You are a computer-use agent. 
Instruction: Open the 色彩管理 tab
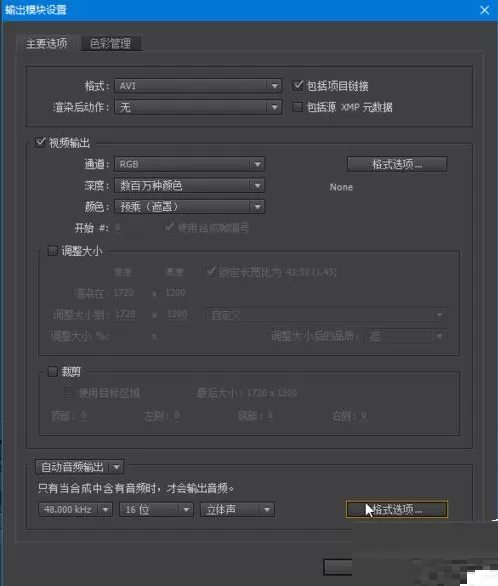tap(111, 43)
